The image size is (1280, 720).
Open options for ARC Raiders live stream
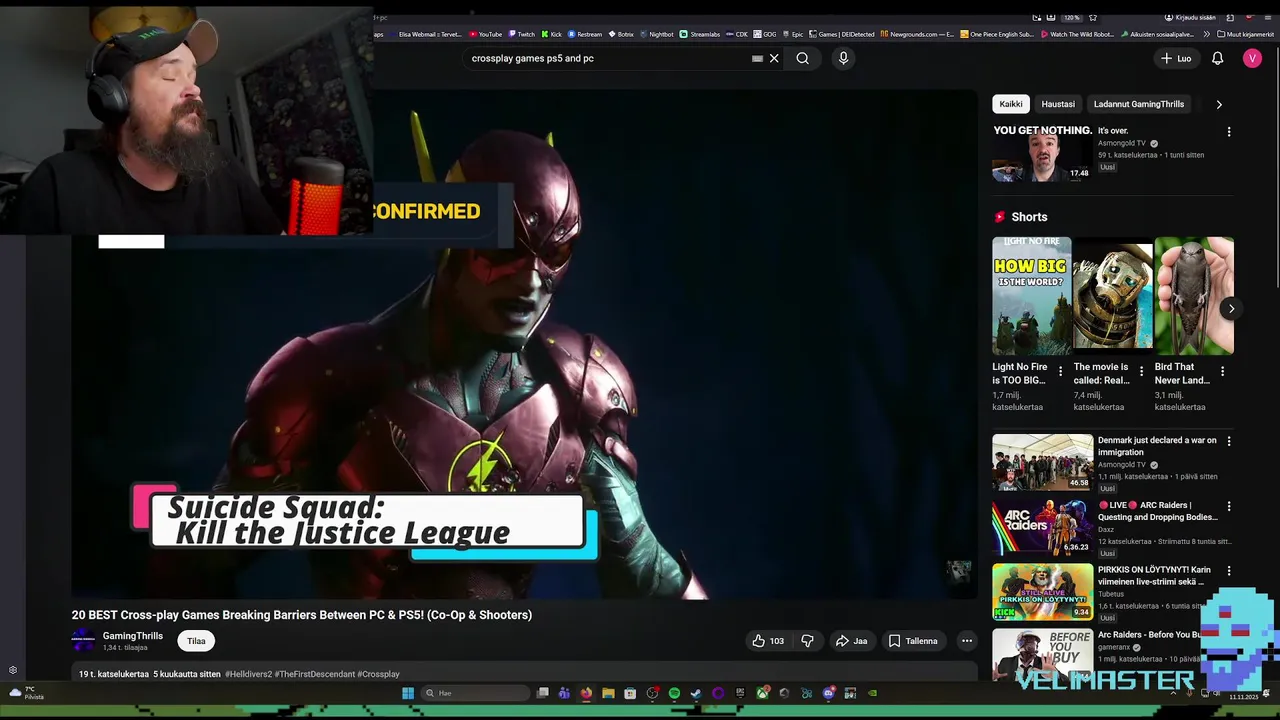click(x=1229, y=506)
